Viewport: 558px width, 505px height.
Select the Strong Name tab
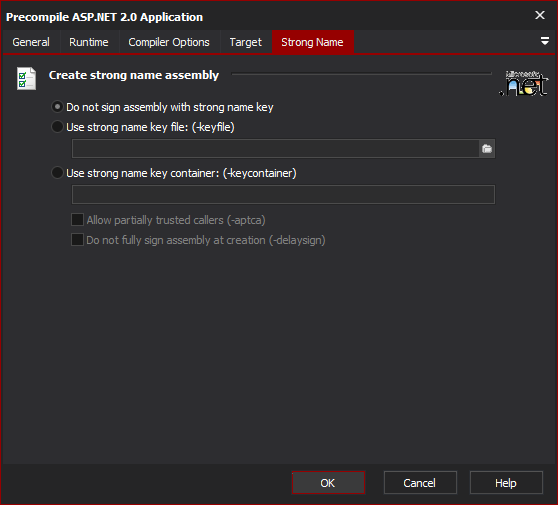point(312,42)
